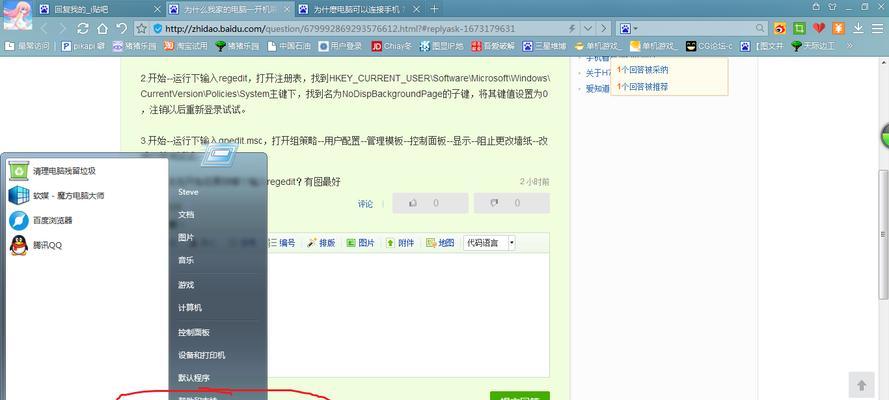Click the red broken heart toolbar icon
Viewport: 889px width, 400px height.
[819, 28]
